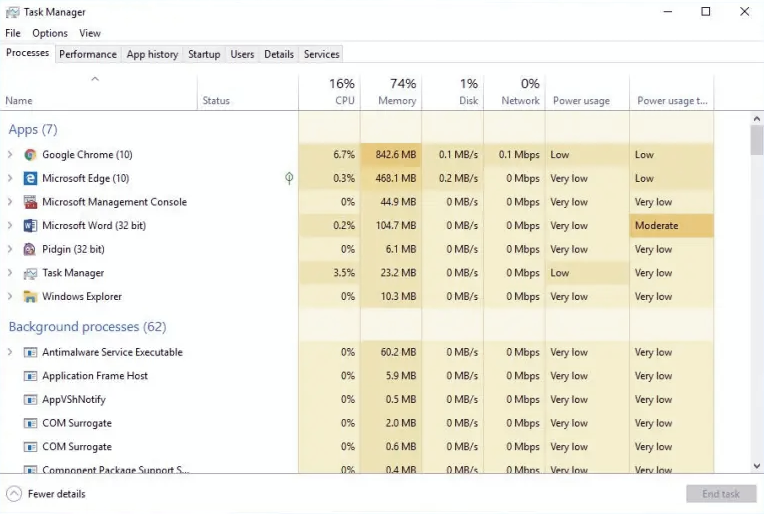The height and width of the screenshot is (514, 764).
Task: Click the Background processes (62) heading
Action: tap(88, 326)
